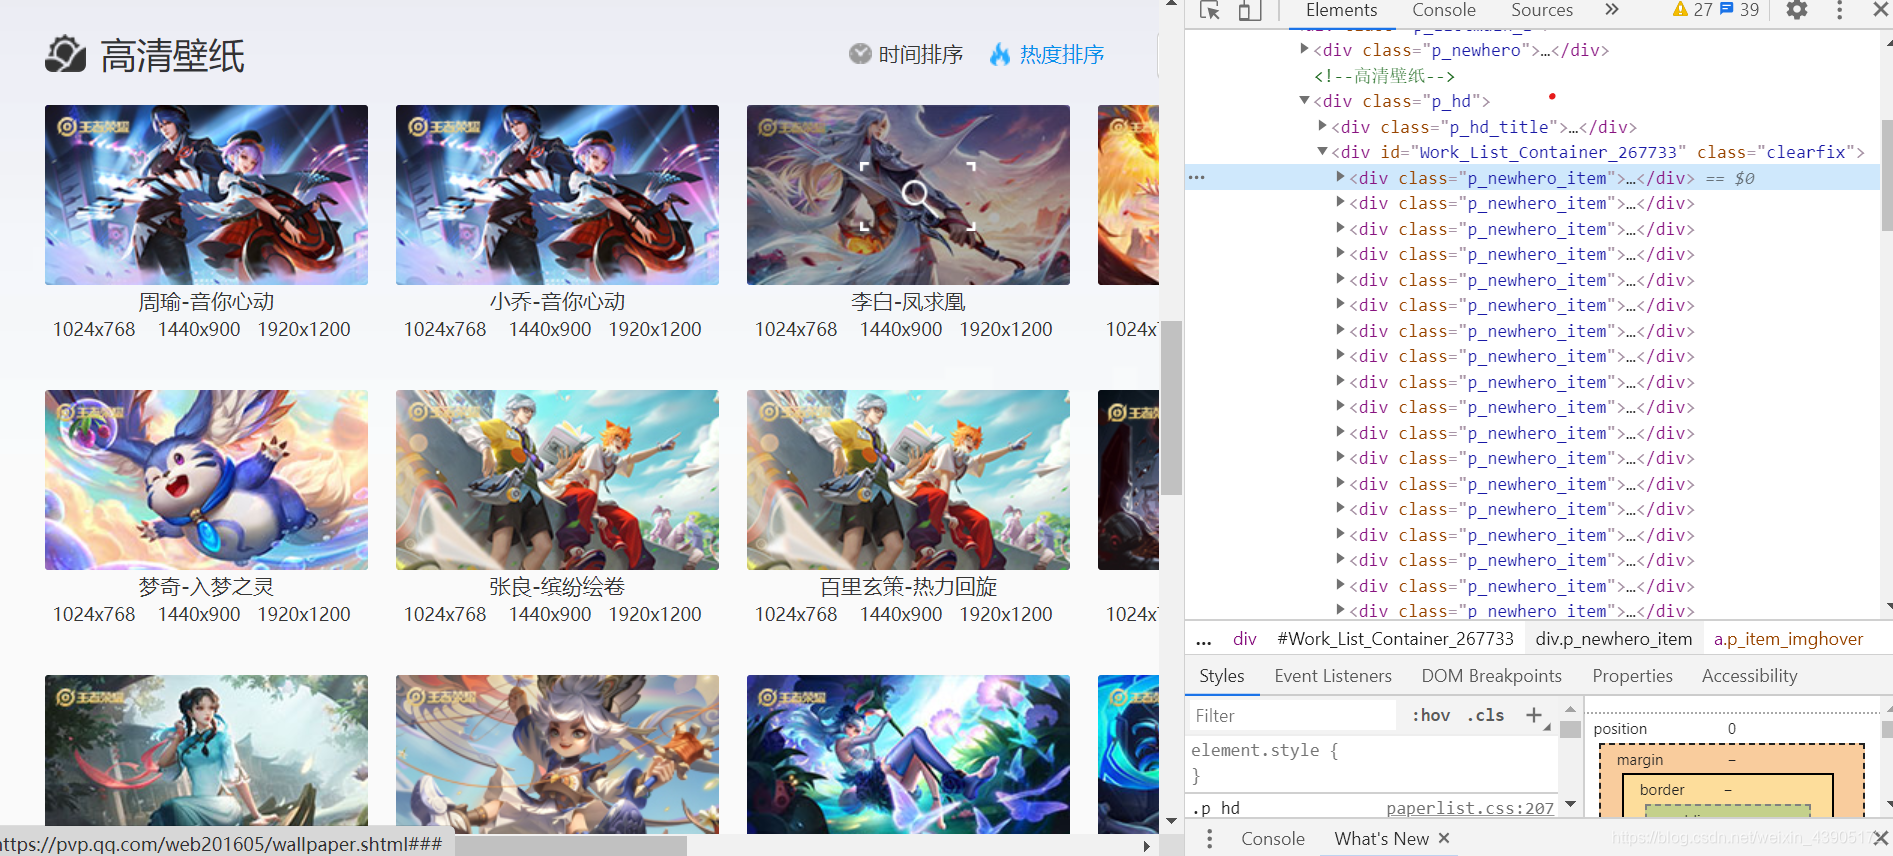This screenshot has width=1893, height=856.
Task: Click the warnings count 27 icon
Action: point(1692,10)
